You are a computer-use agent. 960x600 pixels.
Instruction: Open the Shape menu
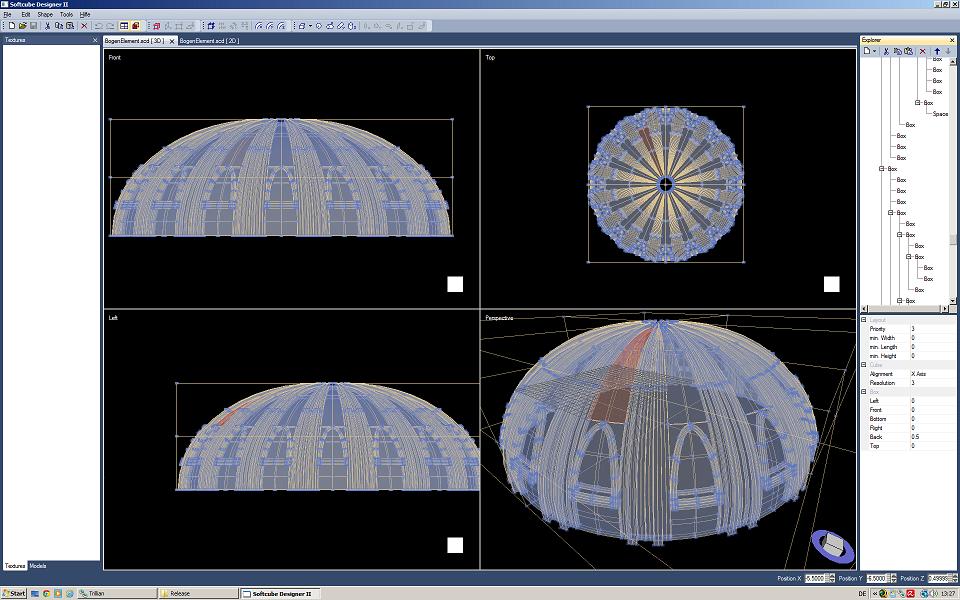tap(45, 15)
